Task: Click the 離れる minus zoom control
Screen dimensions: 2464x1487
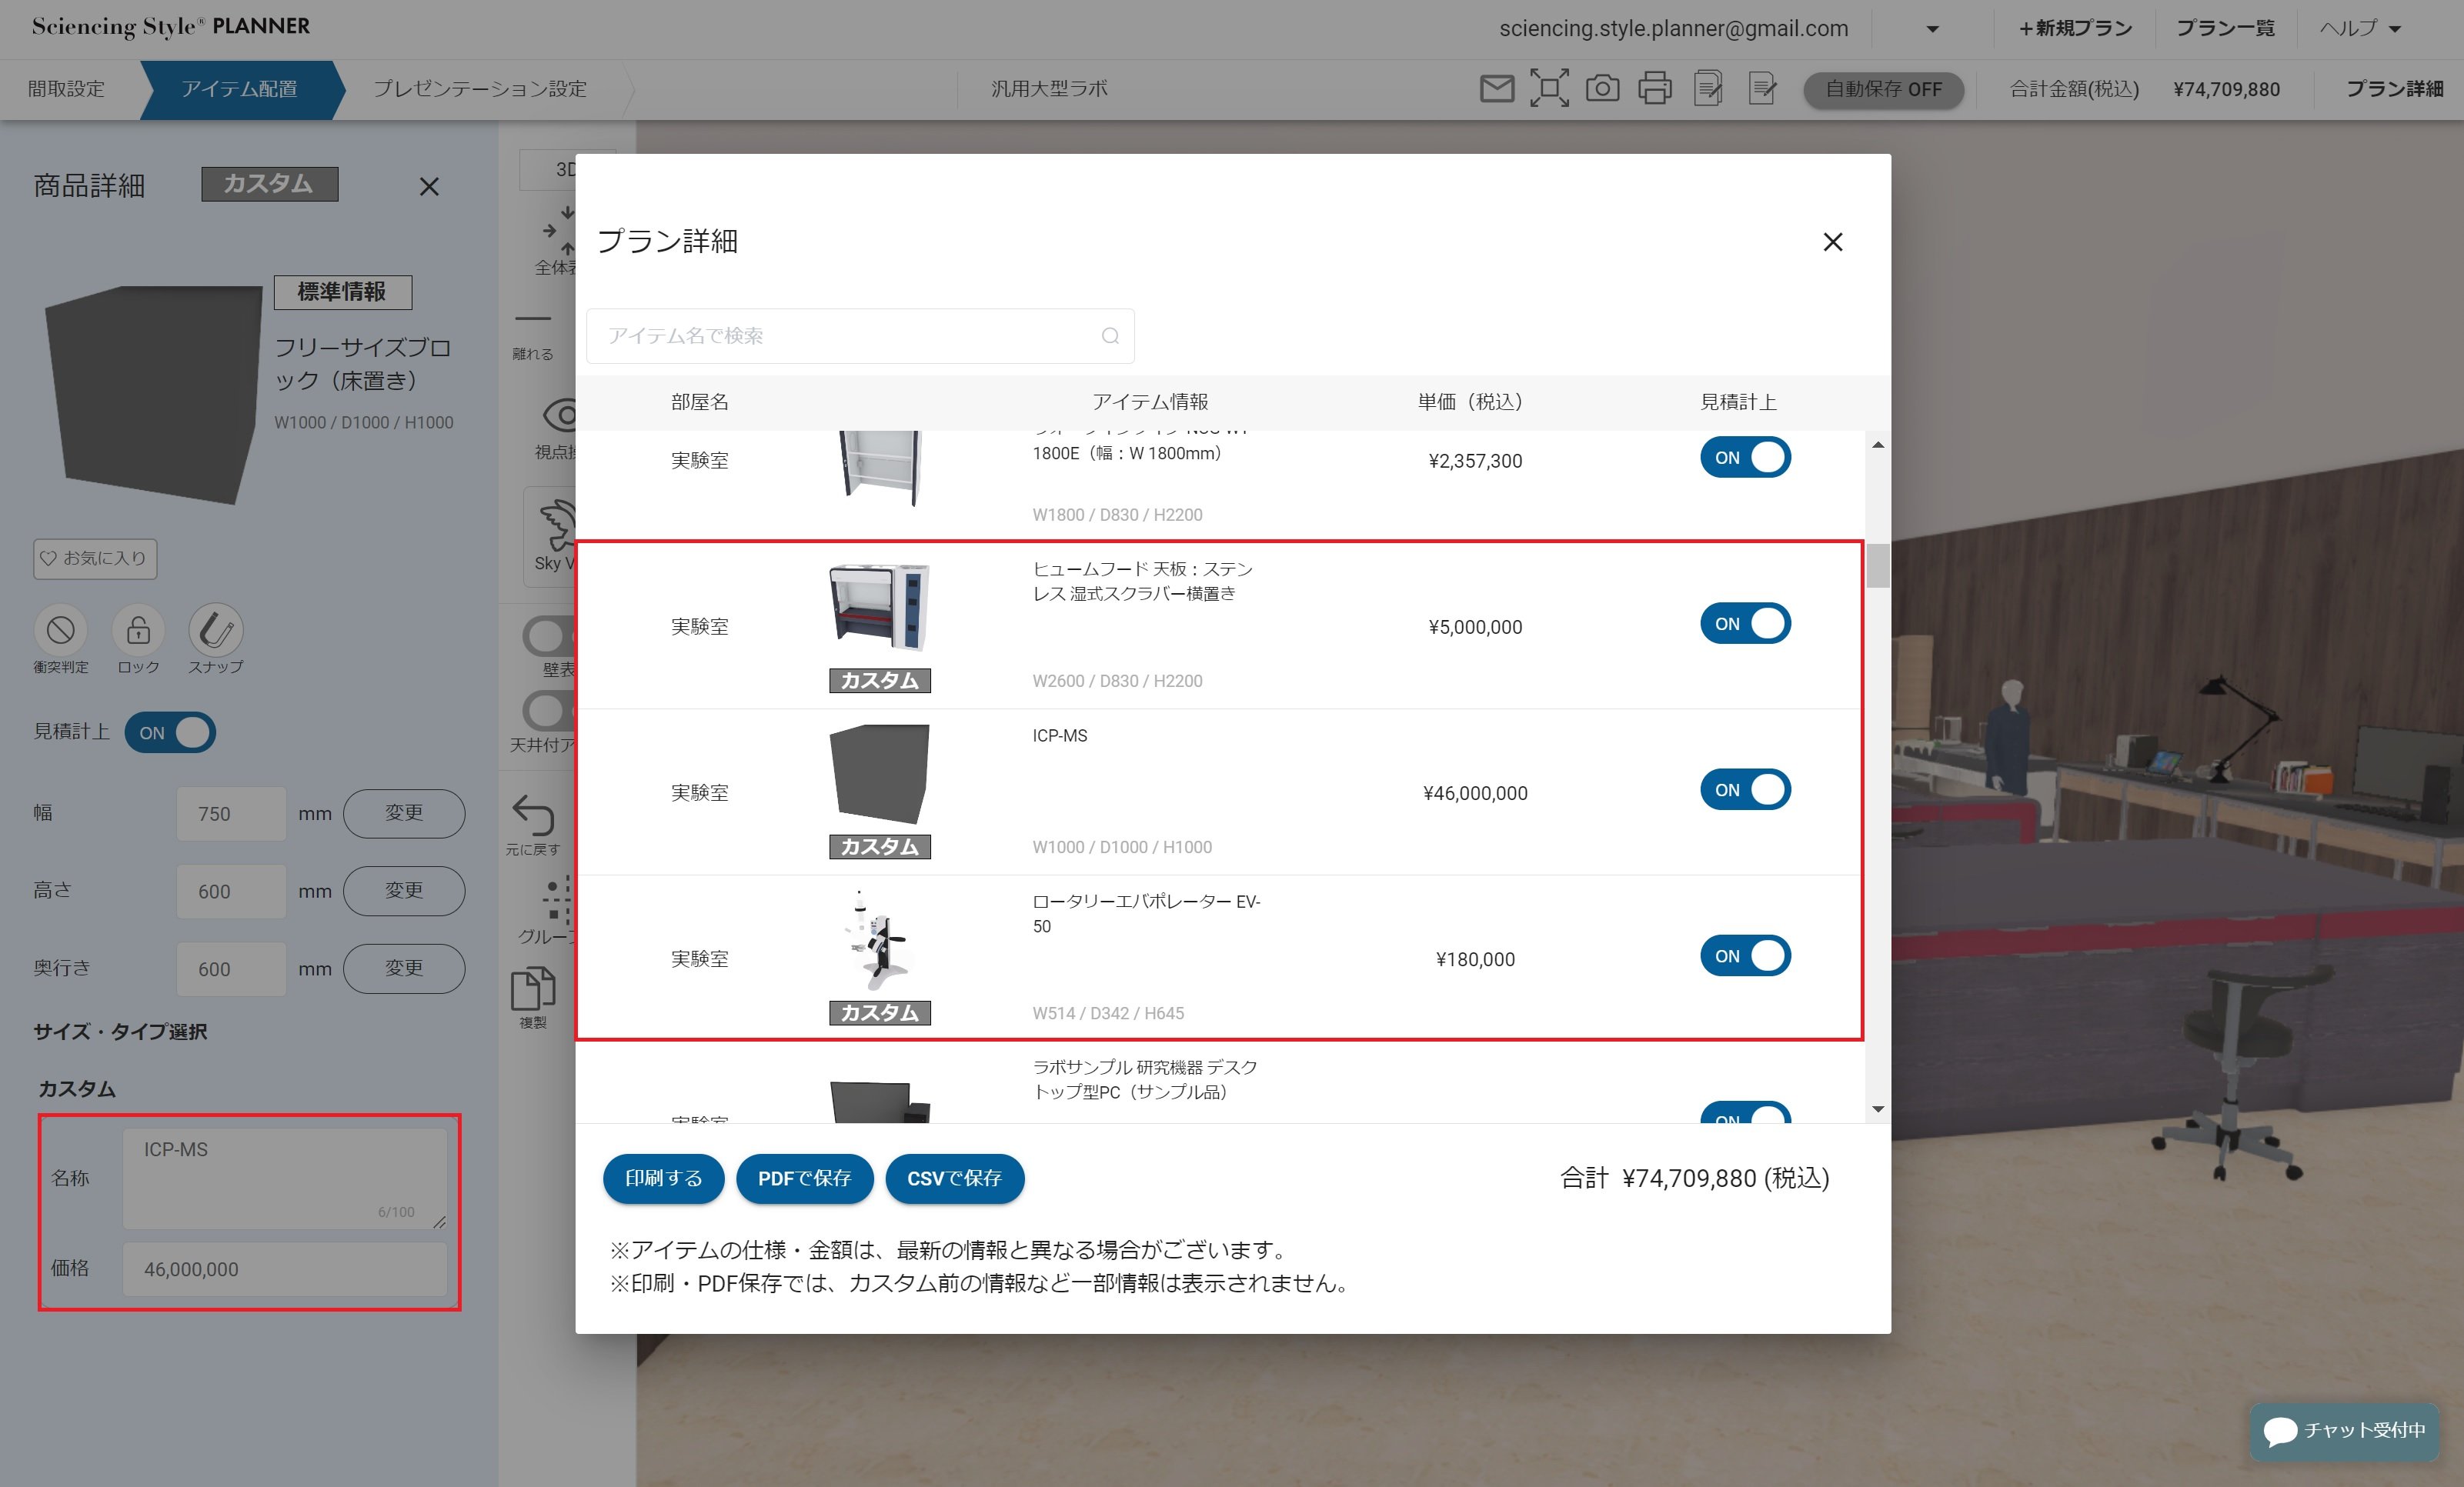Action: click(533, 319)
